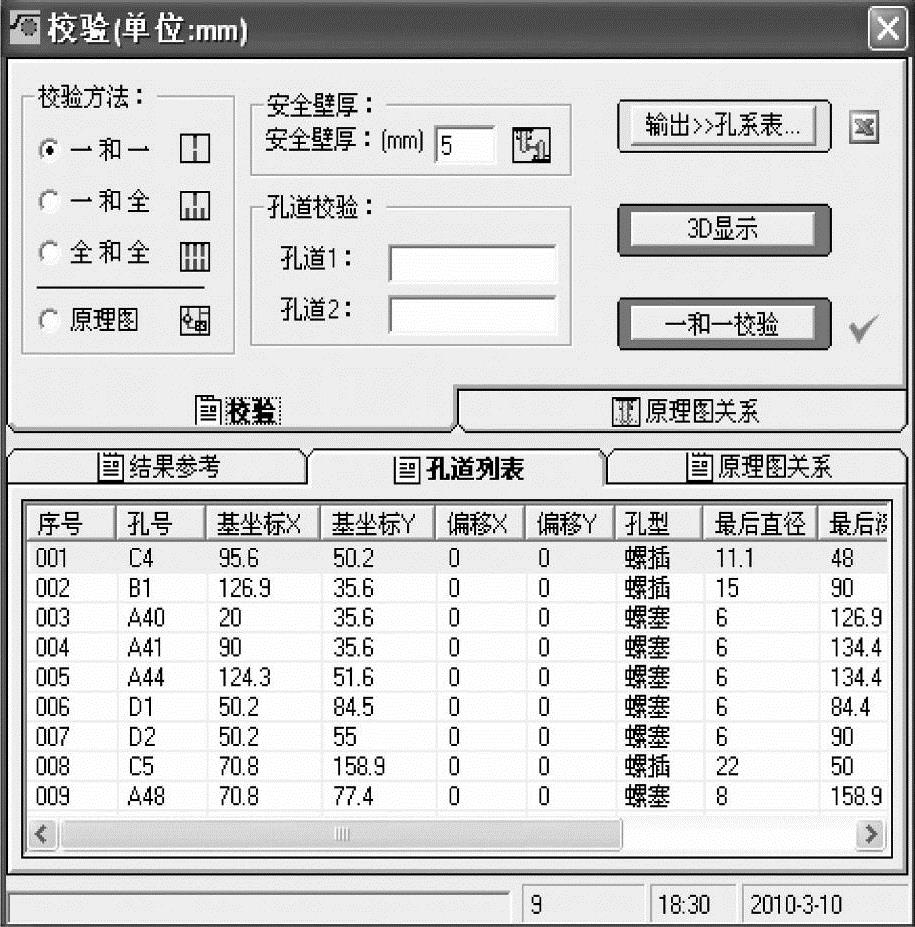Click the 输出>>孔系表... button
This screenshot has width=915, height=927.
tap(723, 125)
